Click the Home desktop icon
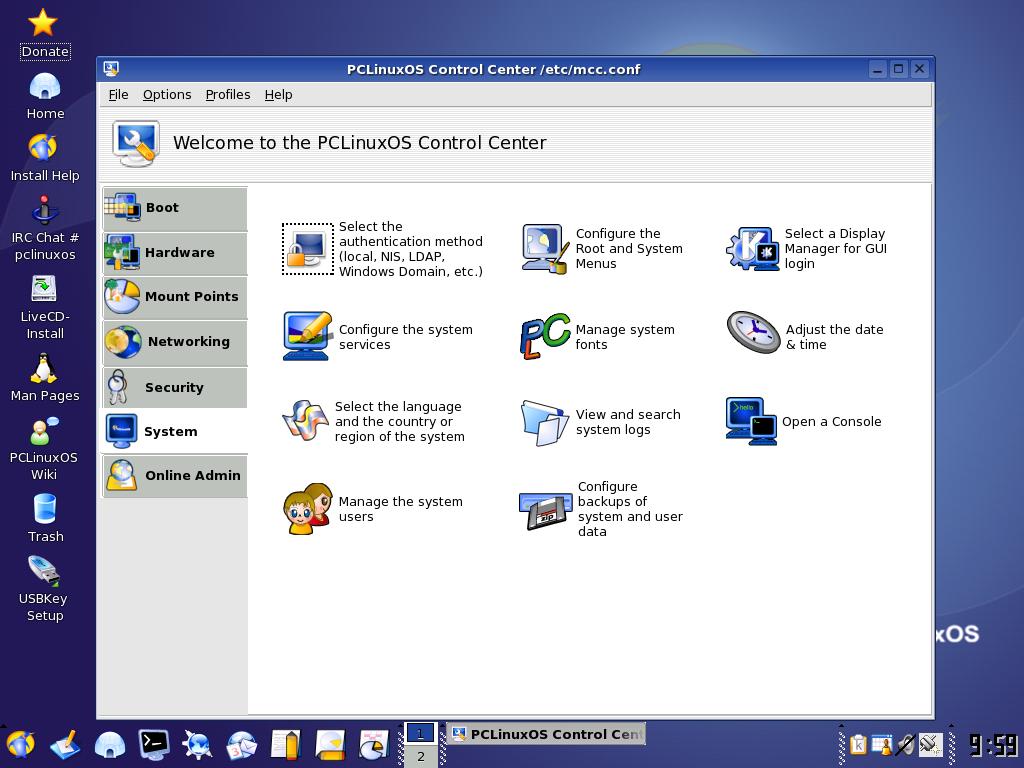This screenshot has height=768, width=1024. 44,96
